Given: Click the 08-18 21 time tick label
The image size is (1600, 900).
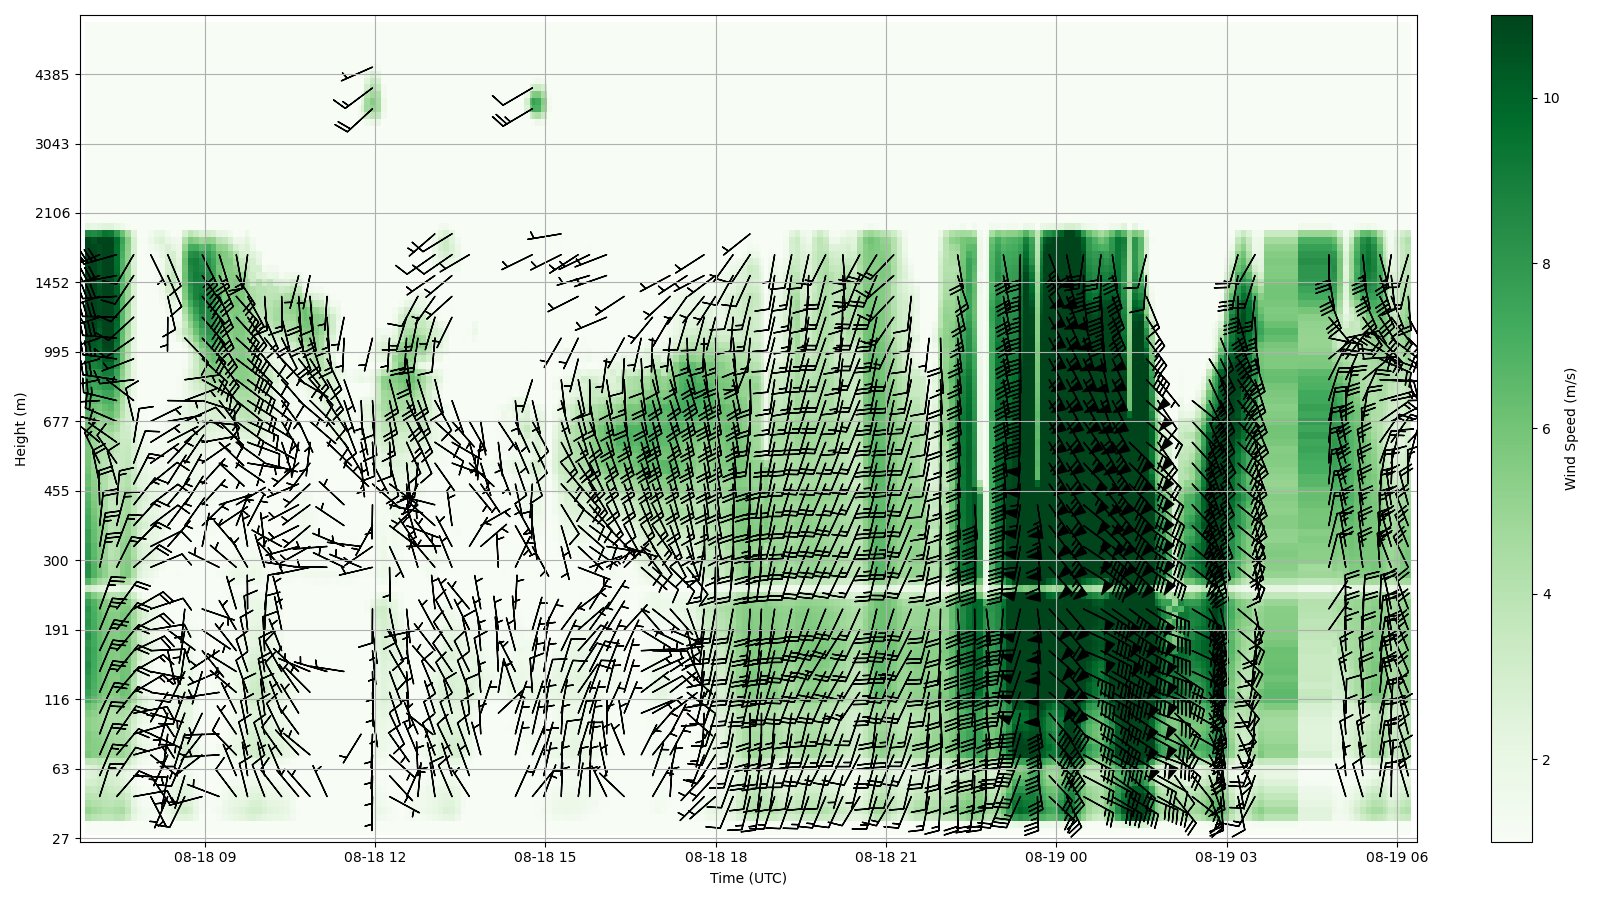Looking at the screenshot, I should tap(886, 857).
